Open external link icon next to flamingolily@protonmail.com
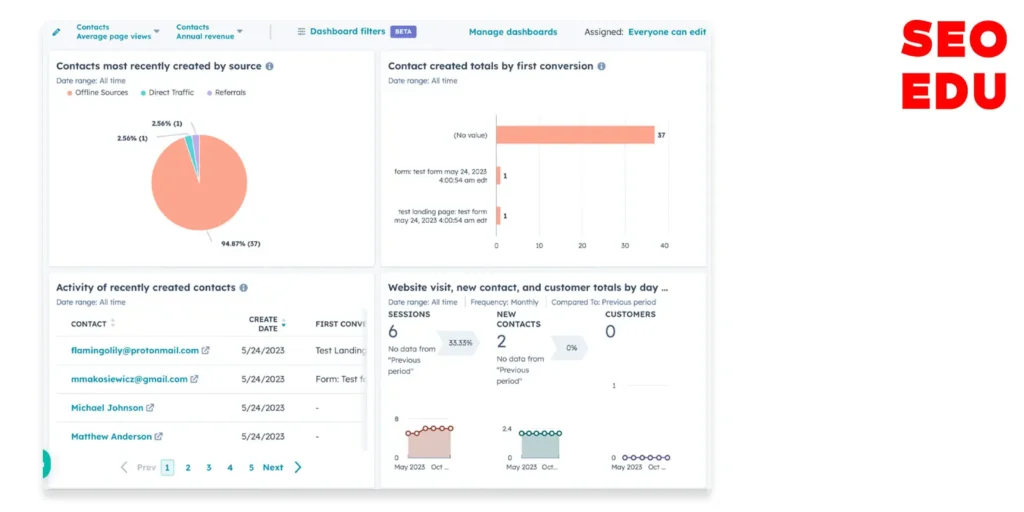Image resolution: width=1024 pixels, height=512 pixels. 206,351
